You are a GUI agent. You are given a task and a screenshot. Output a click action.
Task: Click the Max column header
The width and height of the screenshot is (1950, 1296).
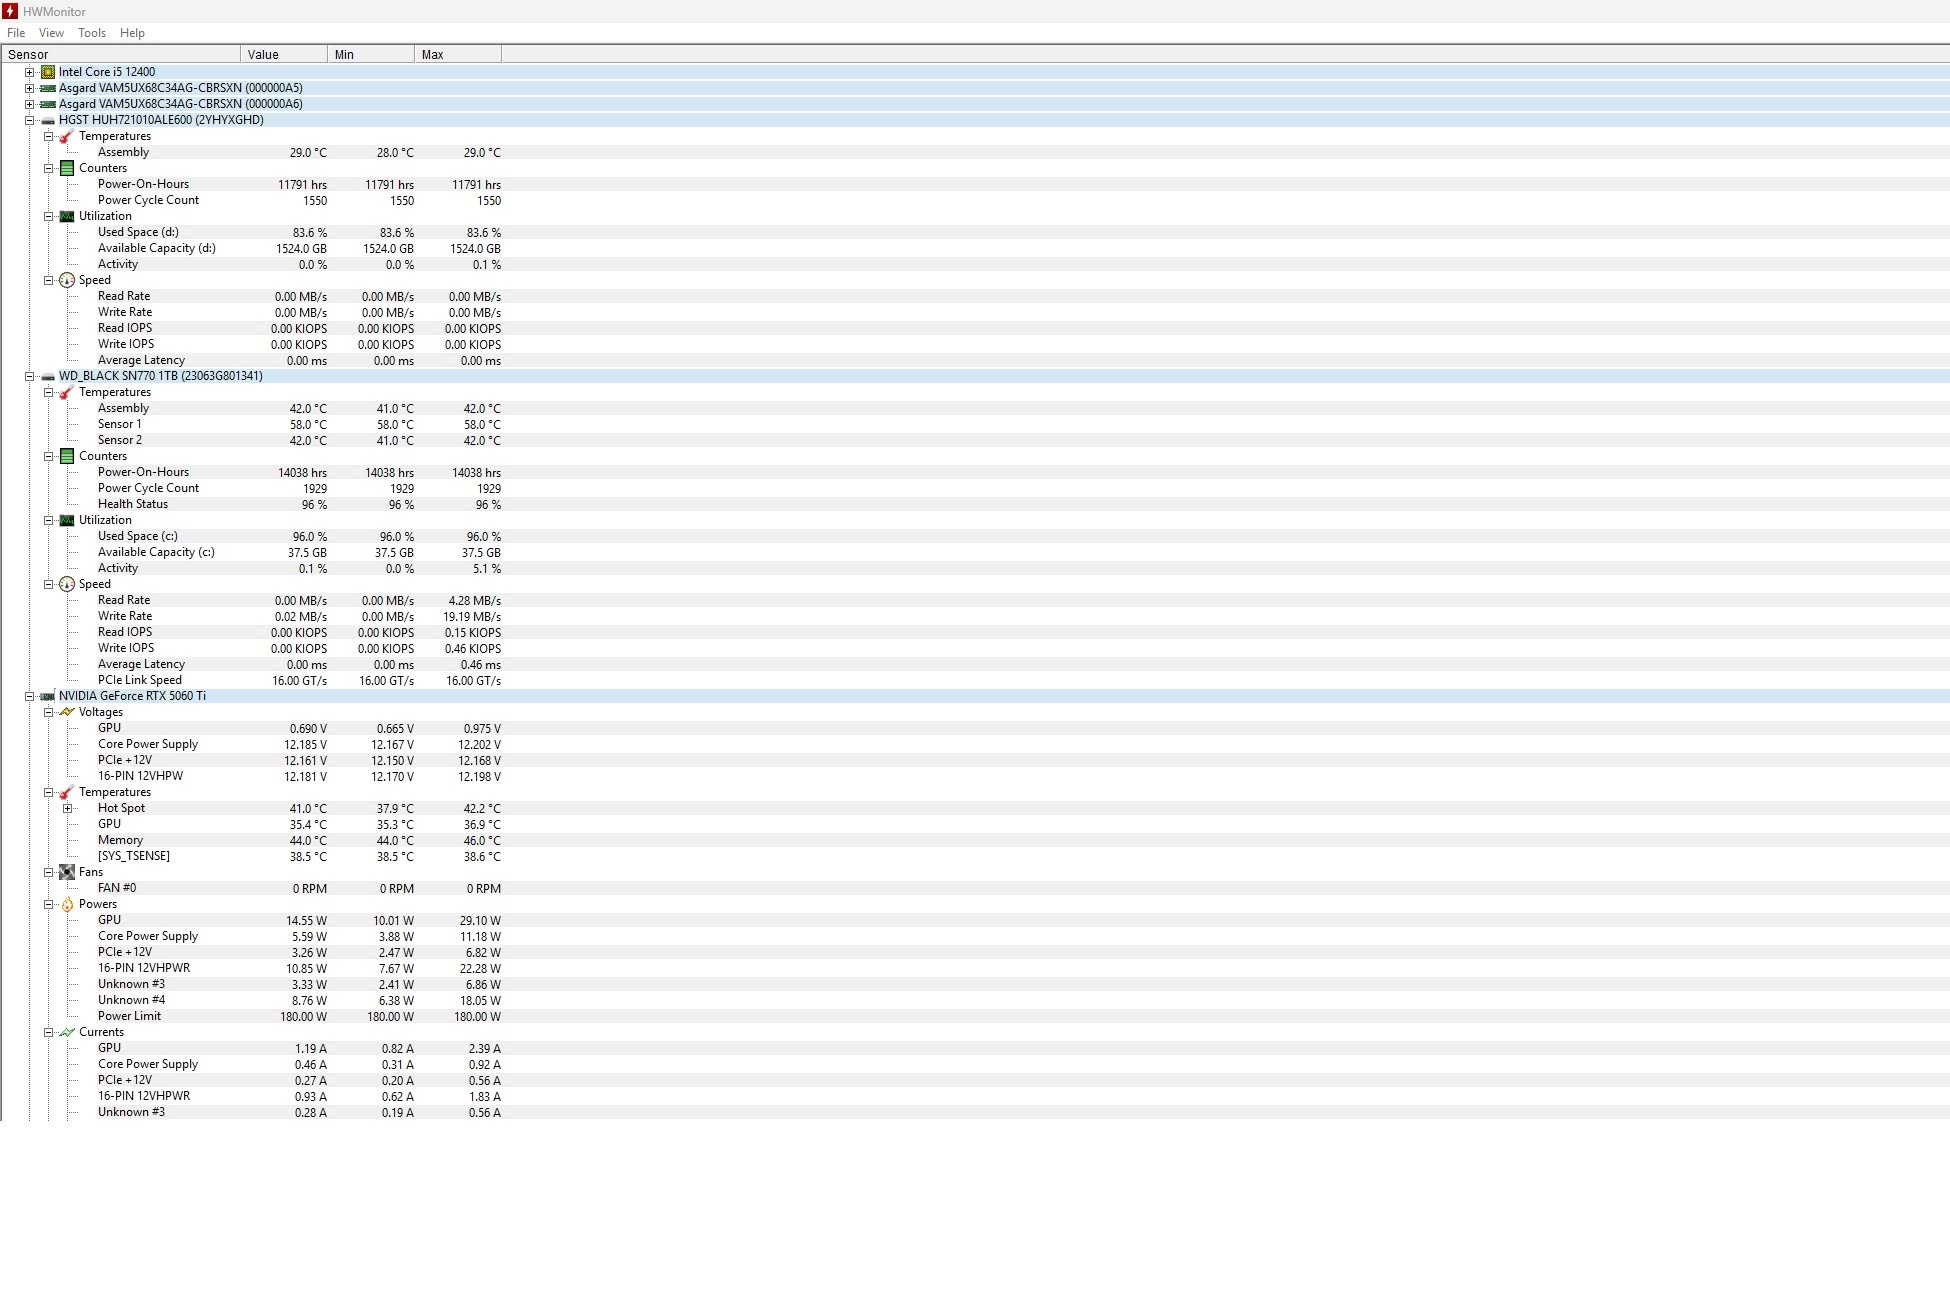(458, 54)
